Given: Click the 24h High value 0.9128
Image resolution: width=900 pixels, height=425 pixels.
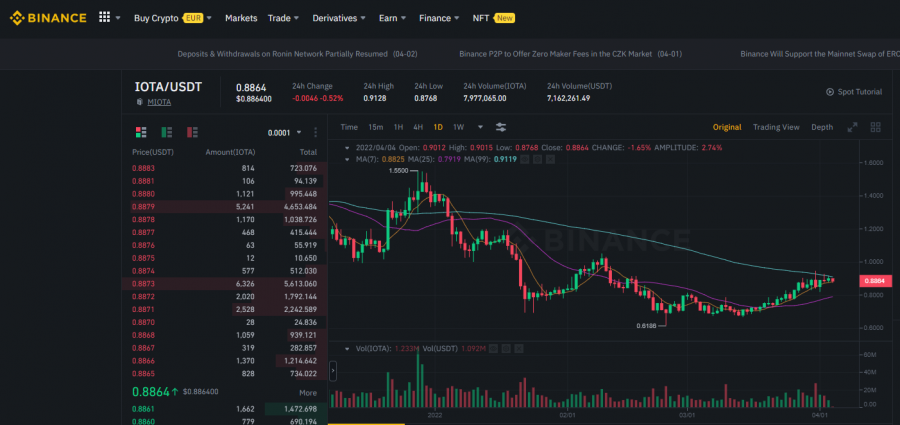Looking at the screenshot, I should (375, 98).
